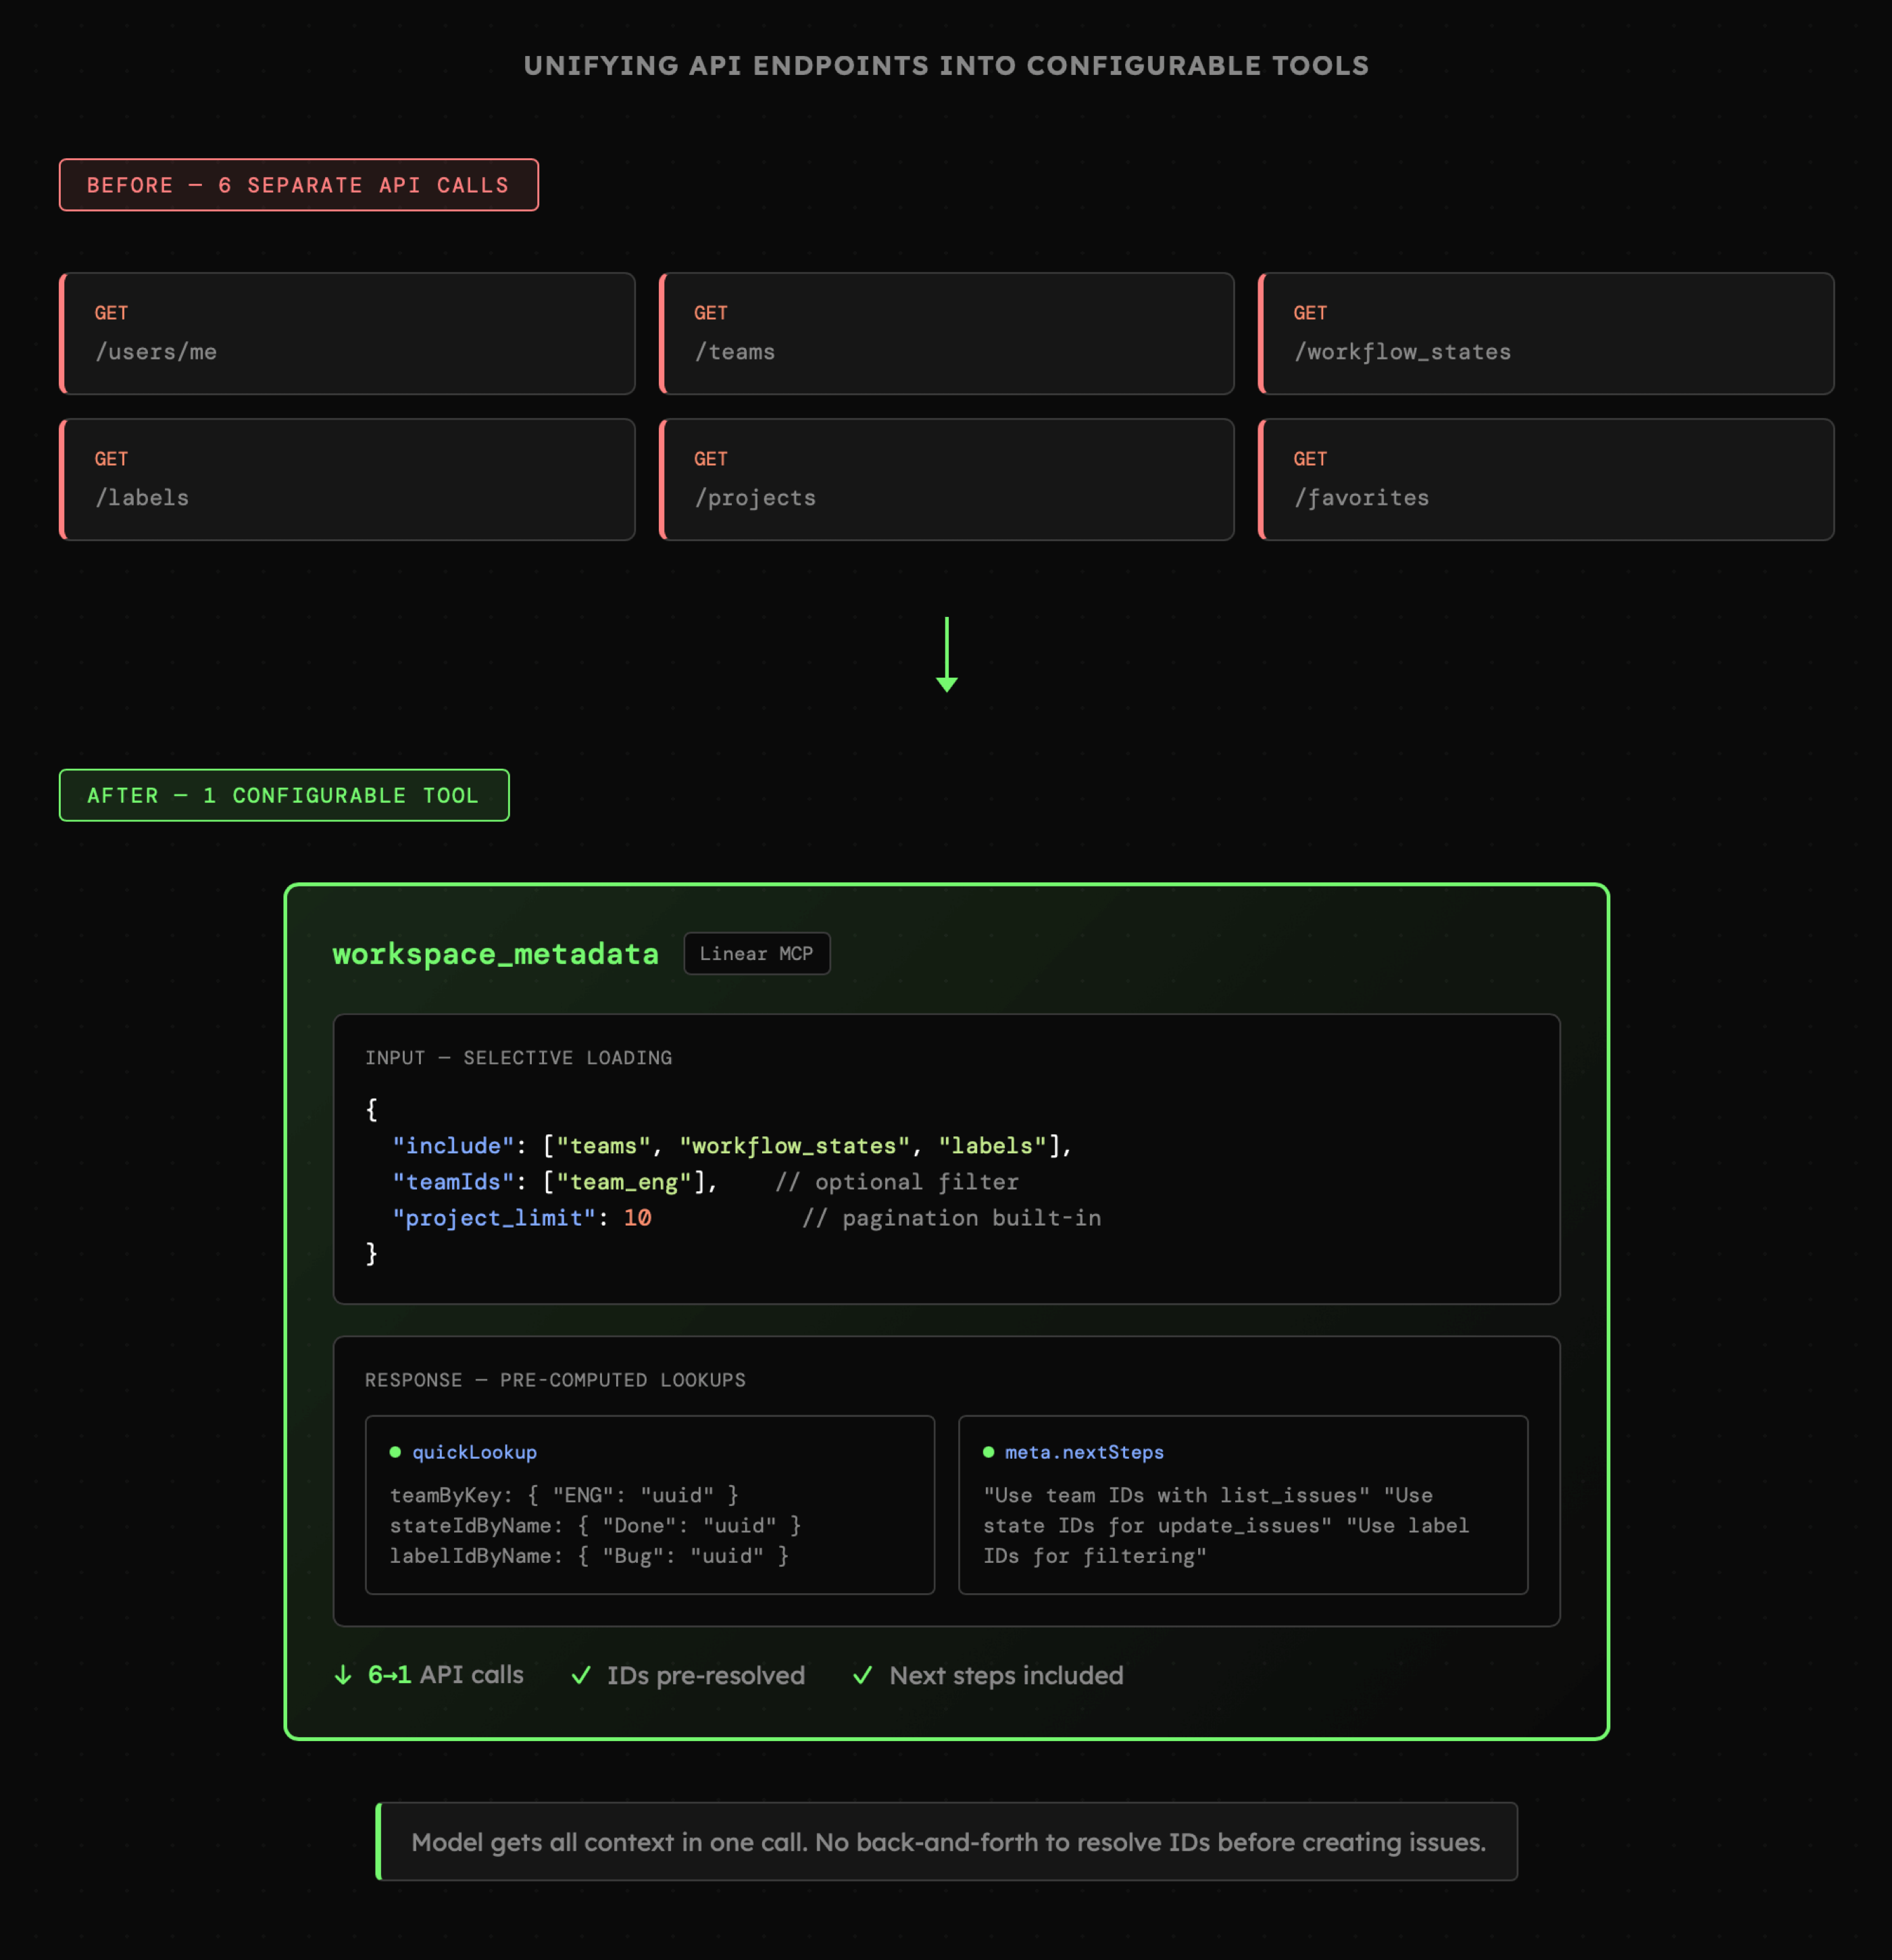1892x1960 pixels.
Task: Click the Linear MCP badge
Action: click(756, 954)
